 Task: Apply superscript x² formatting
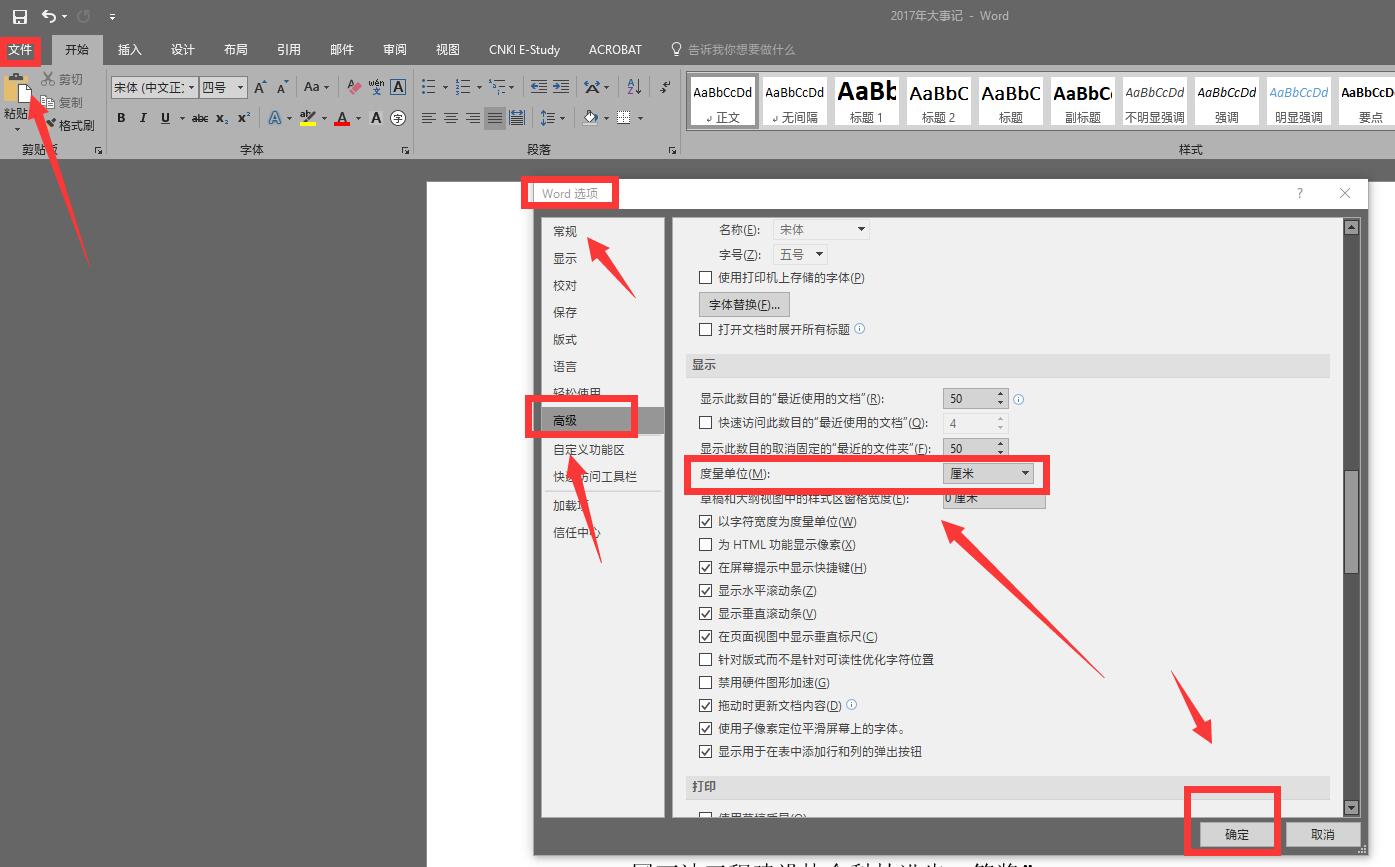point(244,118)
